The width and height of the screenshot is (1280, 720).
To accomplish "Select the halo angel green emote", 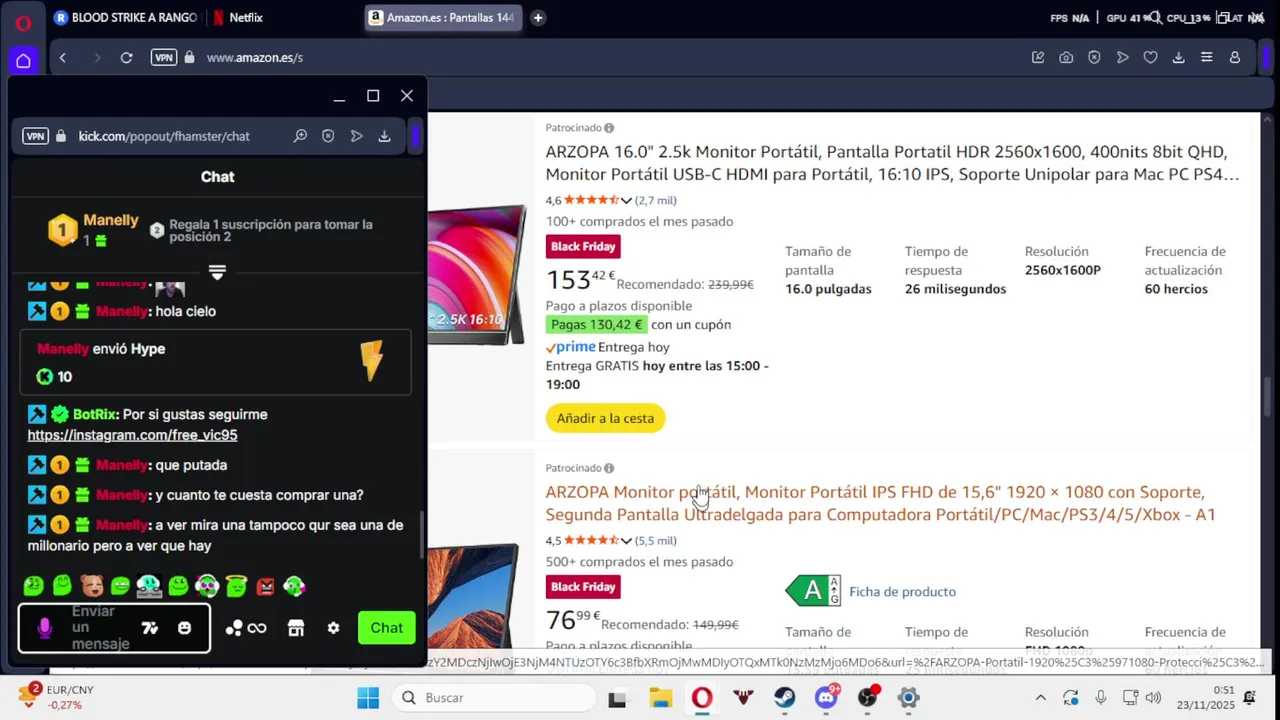I will click(x=236, y=585).
